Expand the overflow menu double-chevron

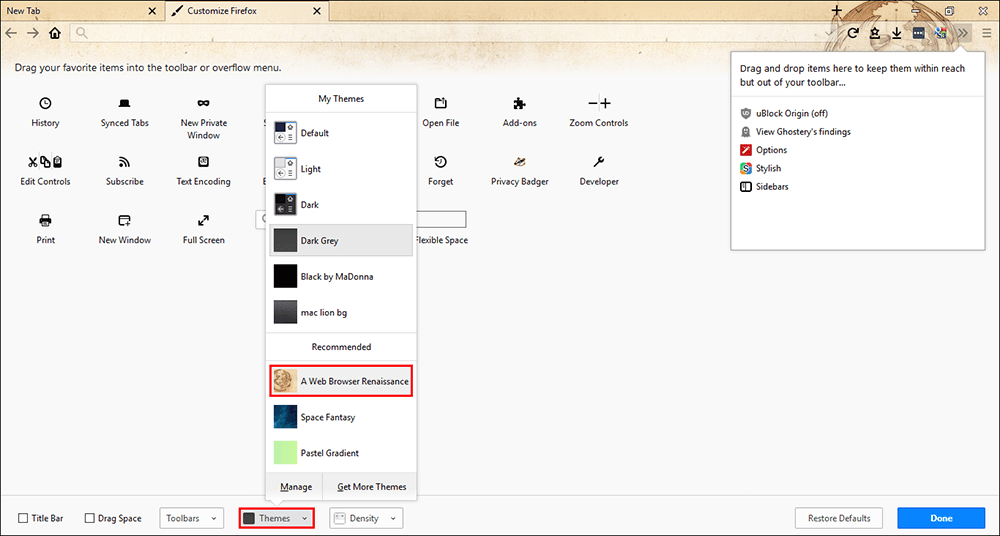point(963,33)
